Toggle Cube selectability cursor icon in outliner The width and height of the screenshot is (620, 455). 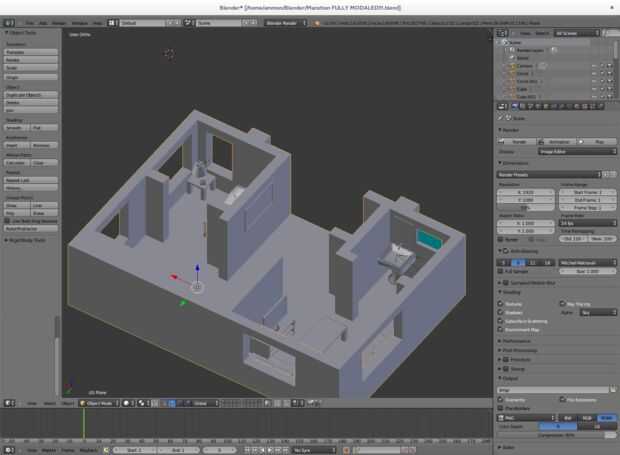click(x=602, y=89)
